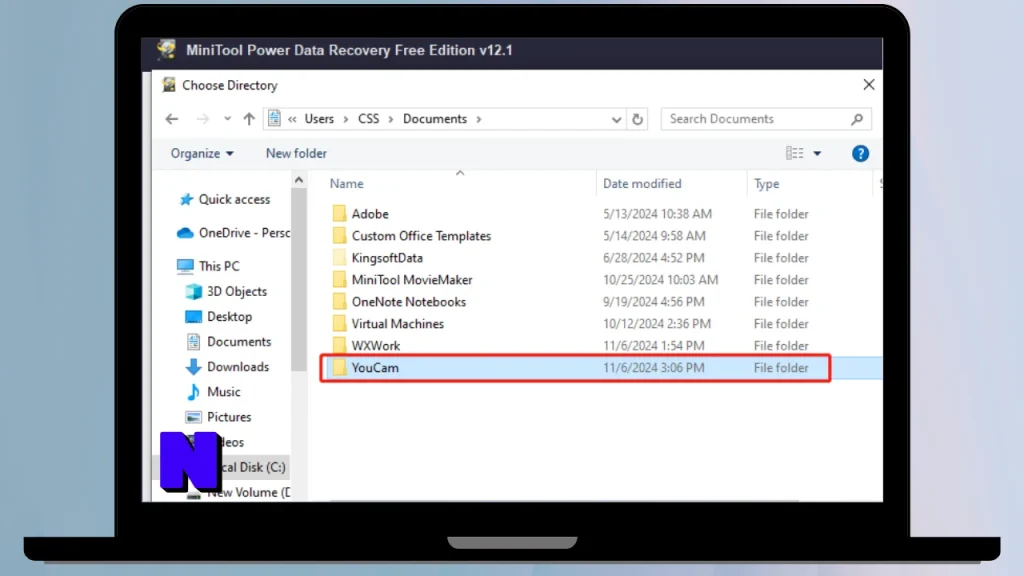Open the blue Help button
1024x576 pixels.
coord(860,153)
